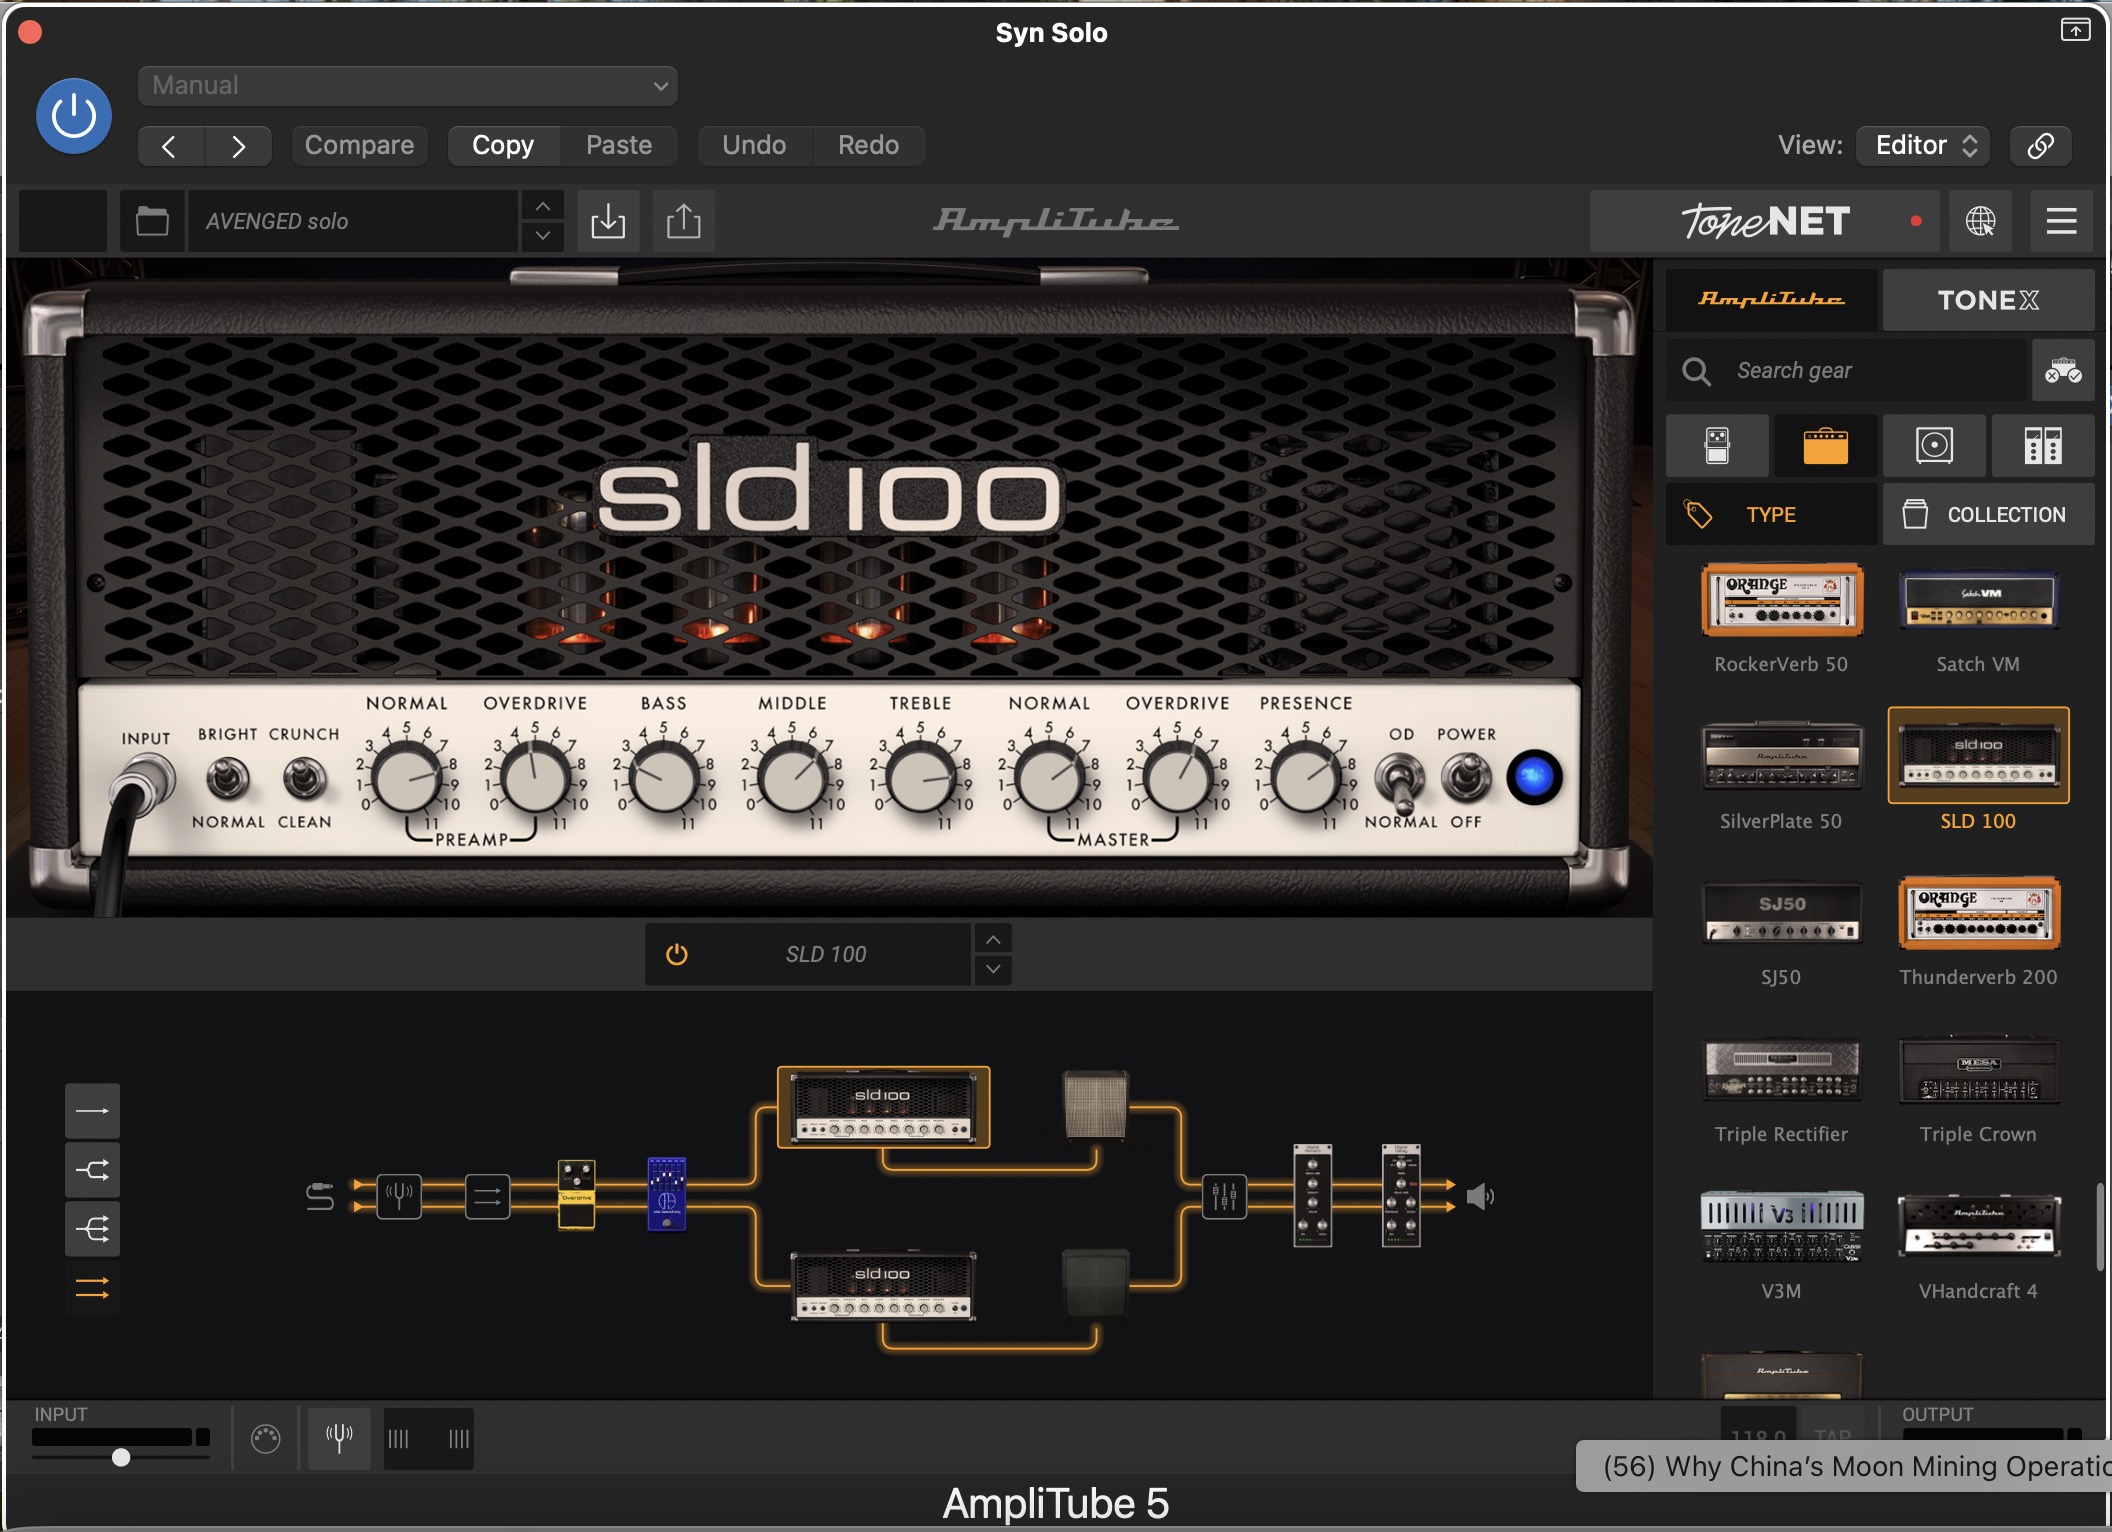Select the lower sld100 amp in chain
The image size is (2112, 1532).
(883, 1285)
